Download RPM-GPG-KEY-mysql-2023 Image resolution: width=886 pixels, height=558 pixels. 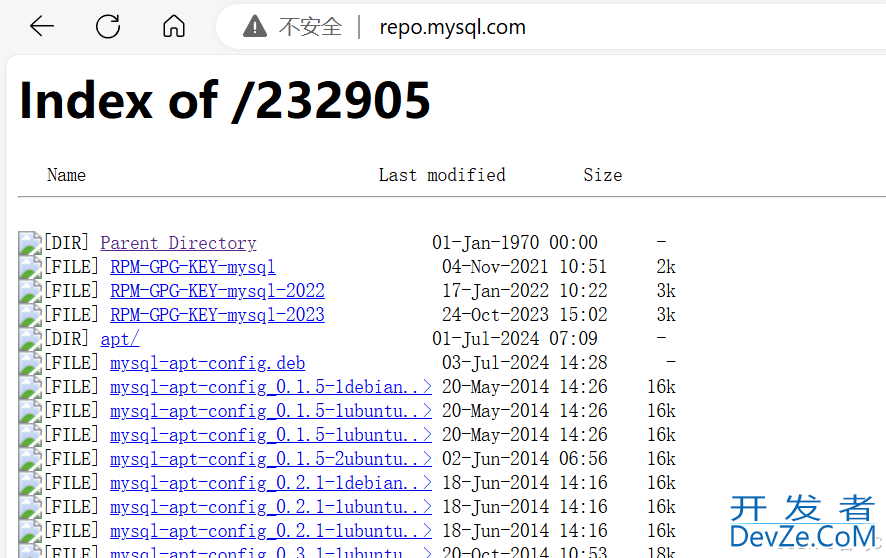pyautogui.click(x=217, y=315)
